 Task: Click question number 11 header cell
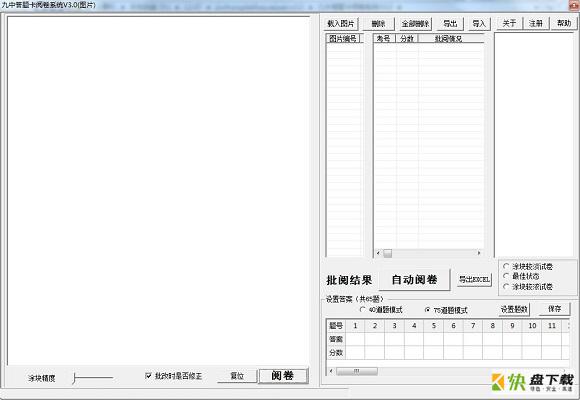point(552,326)
